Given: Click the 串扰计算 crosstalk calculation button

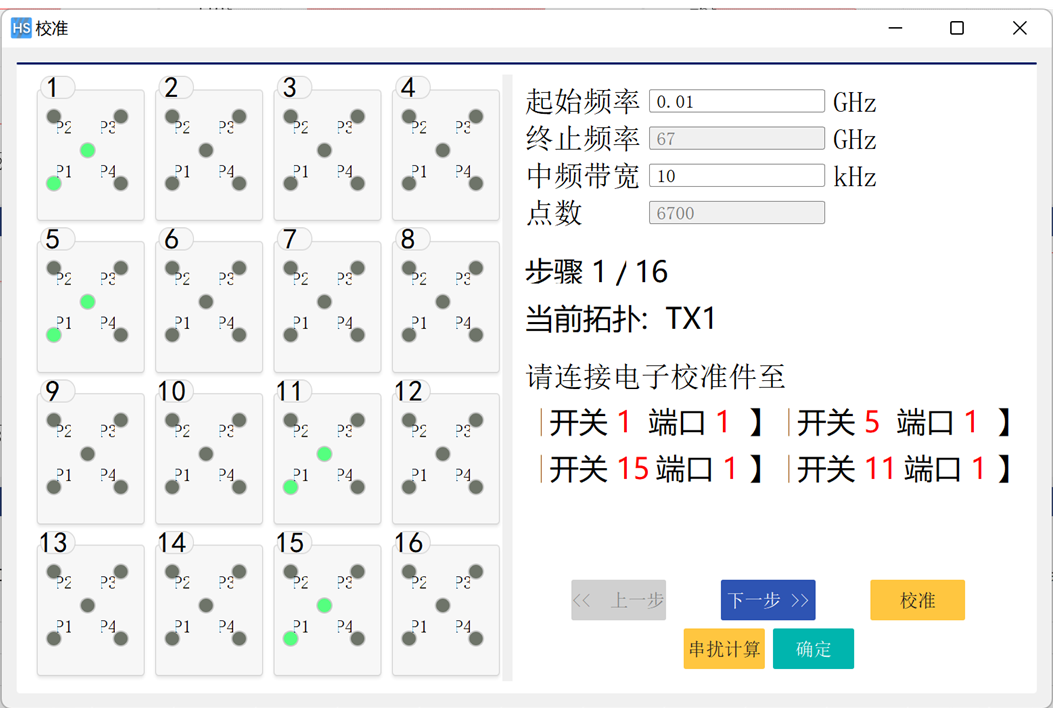Looking at the screenshot, I should [x=724, y=649].
